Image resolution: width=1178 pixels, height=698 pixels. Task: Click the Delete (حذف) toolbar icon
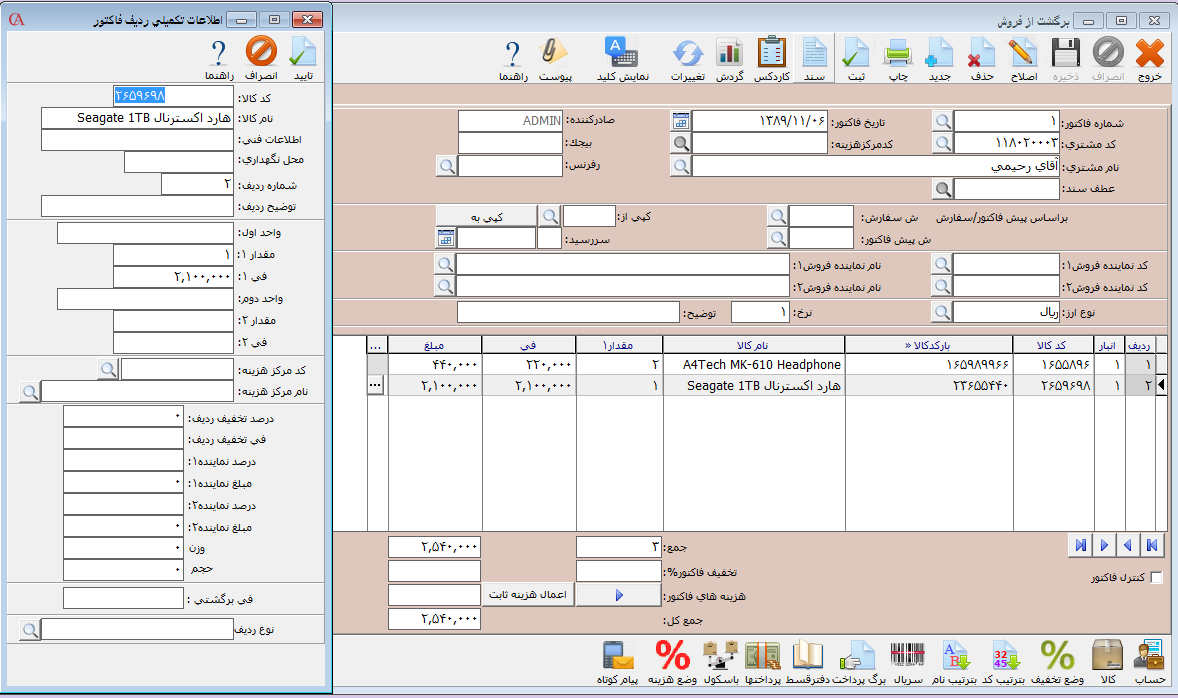pos(982,59)
